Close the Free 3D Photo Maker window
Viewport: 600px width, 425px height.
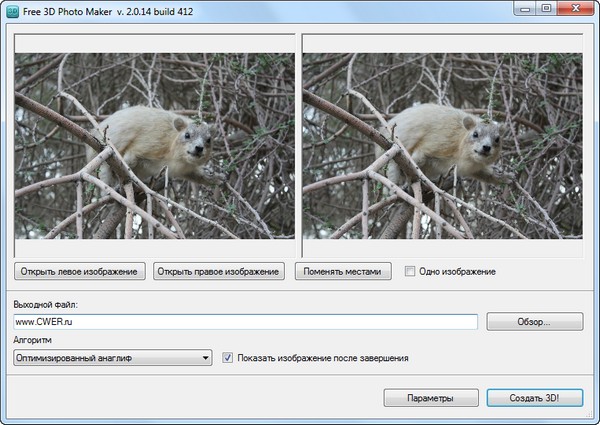tap(577, 8)
